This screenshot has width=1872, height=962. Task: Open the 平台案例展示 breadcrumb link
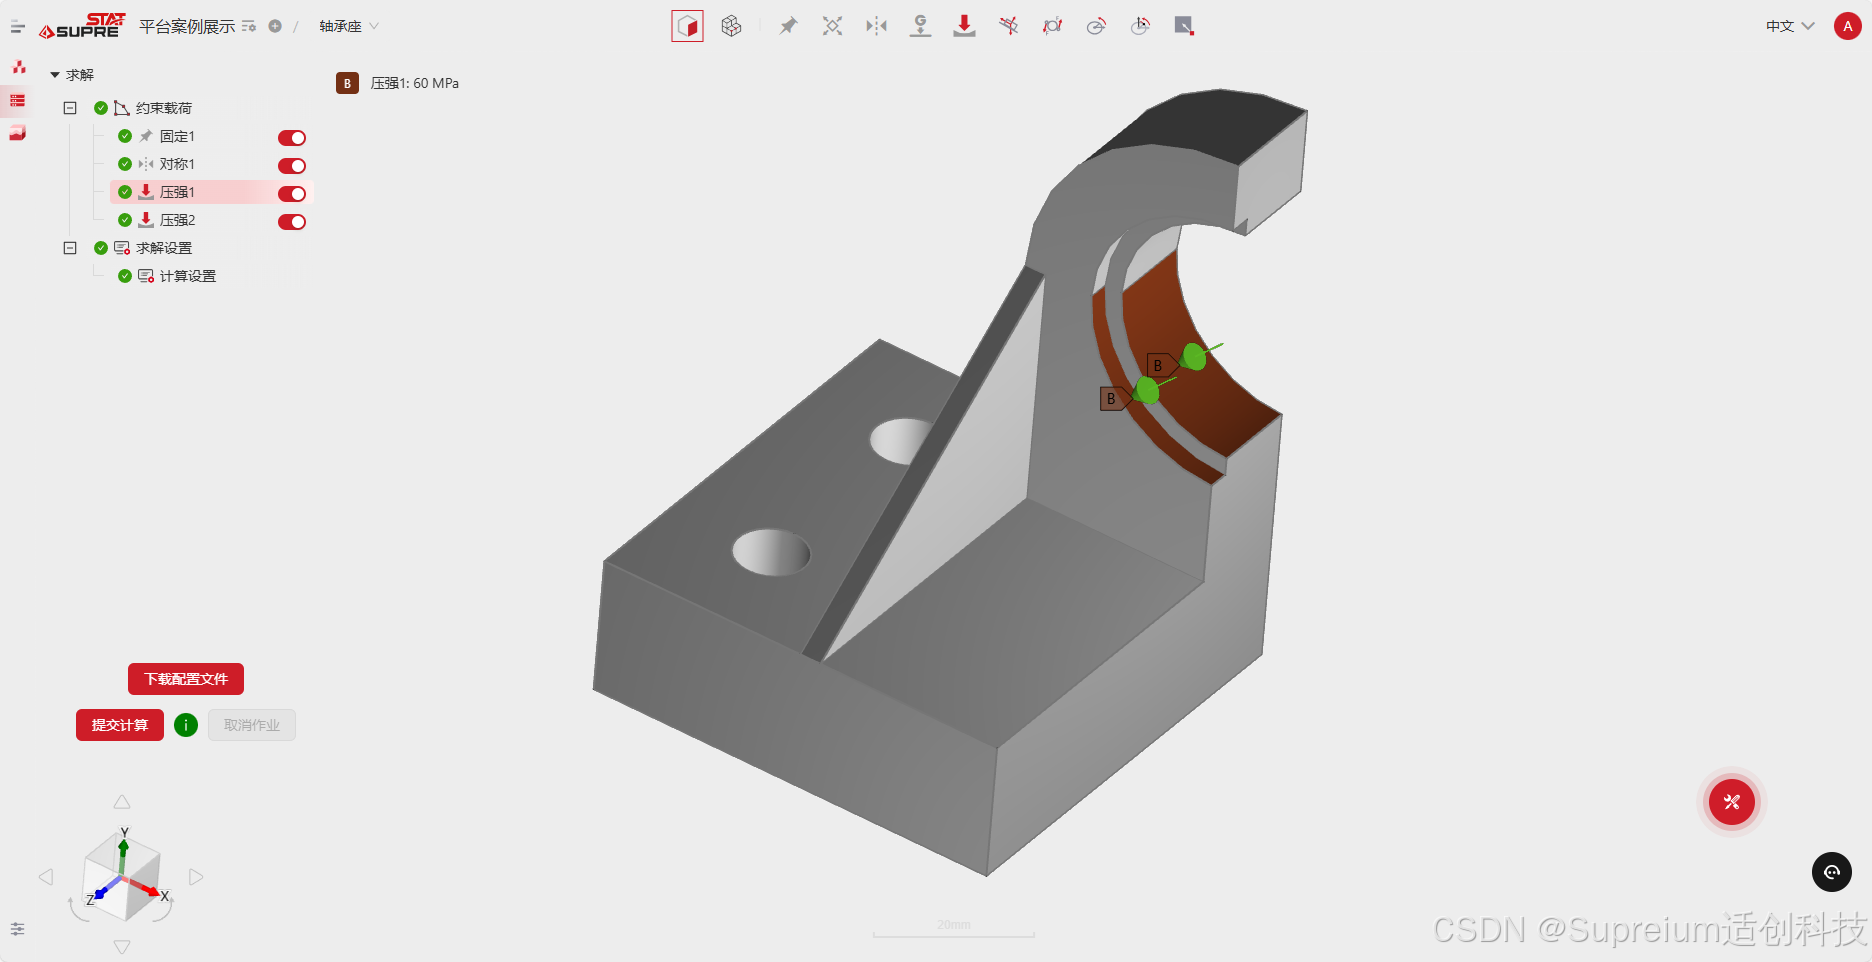pyautogui.click(x=187, y=26)
